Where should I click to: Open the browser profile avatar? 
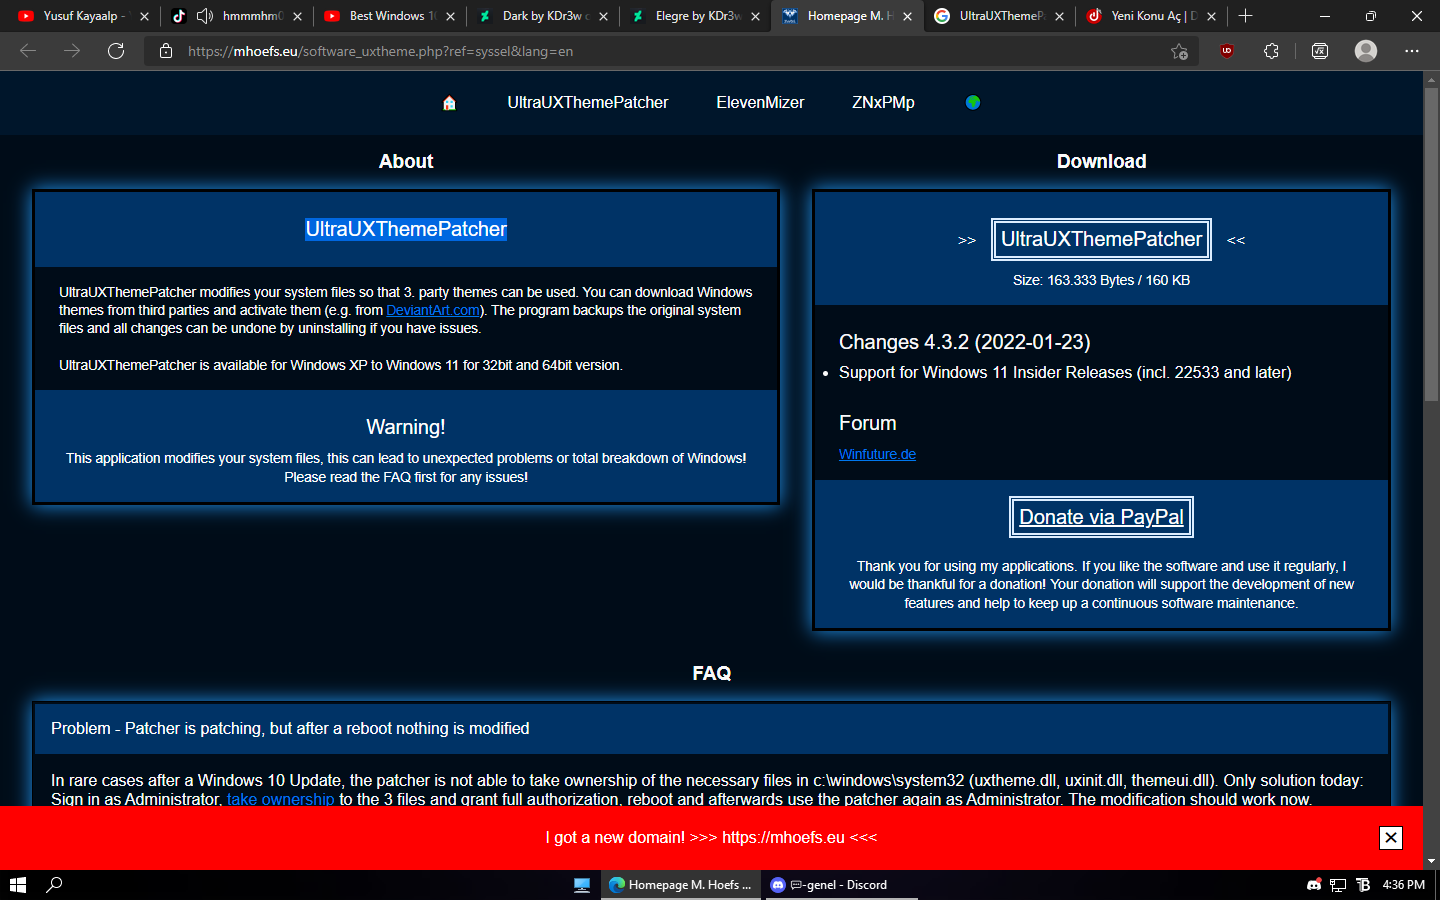[1366, 51]
